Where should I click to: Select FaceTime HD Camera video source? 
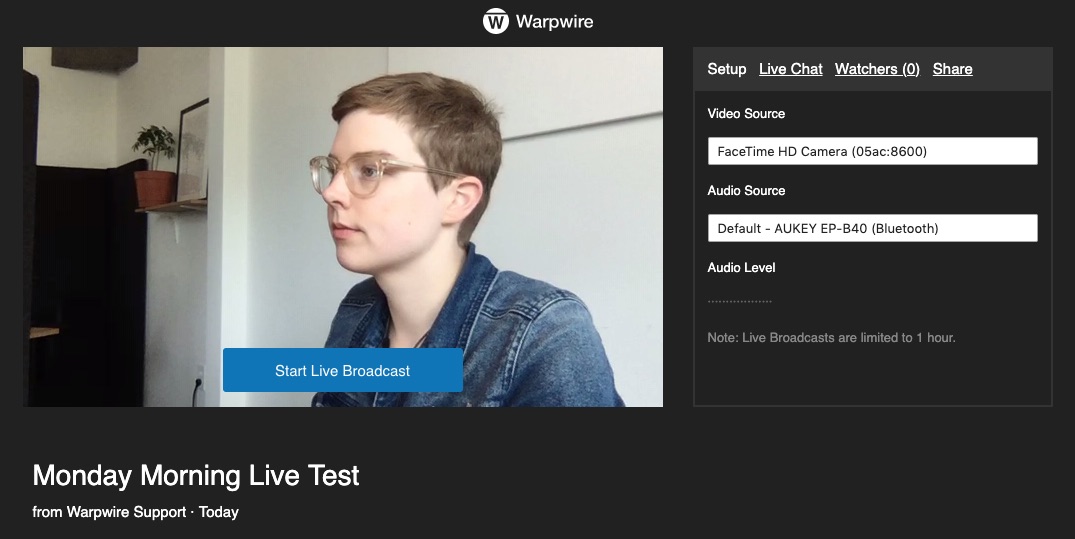(x=822, y=152)
